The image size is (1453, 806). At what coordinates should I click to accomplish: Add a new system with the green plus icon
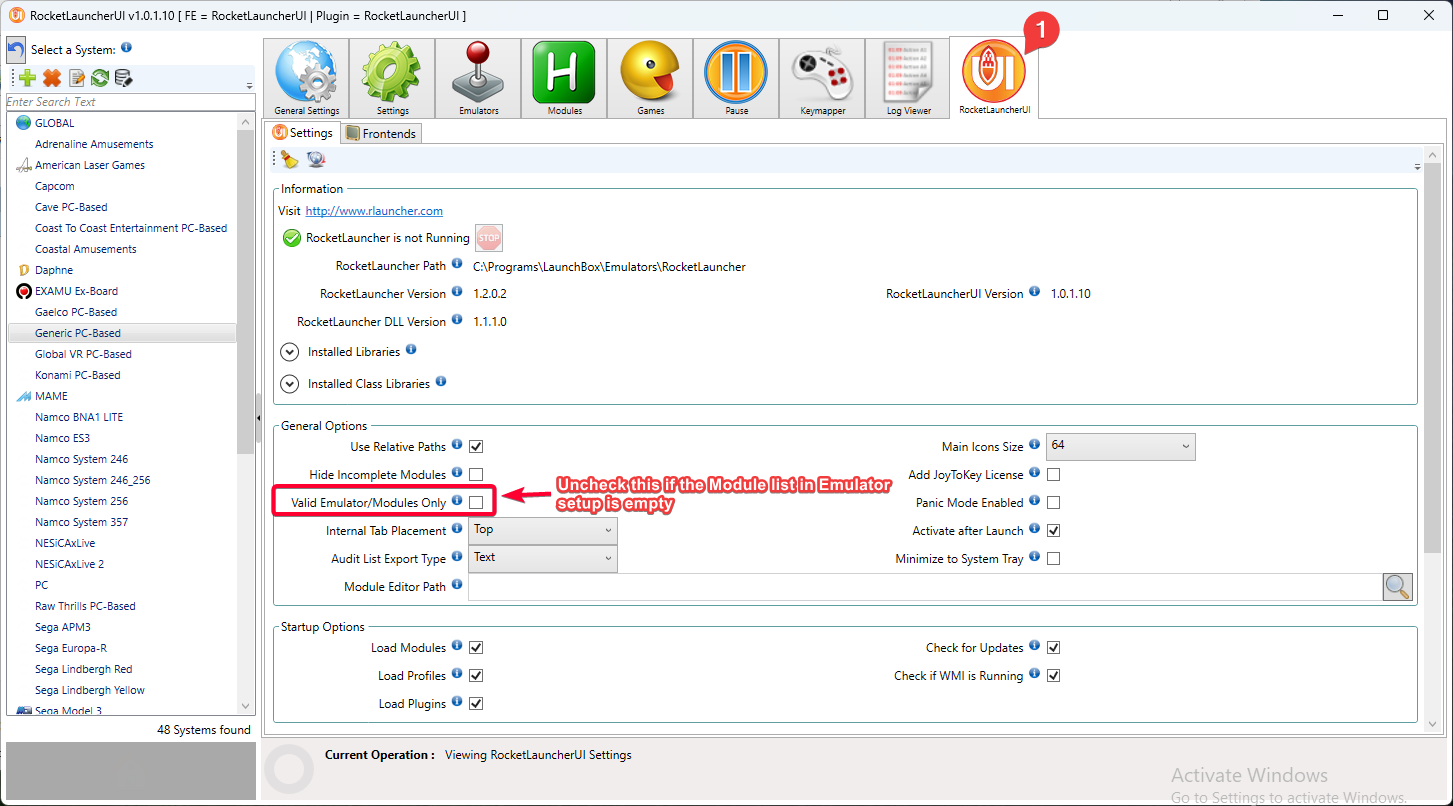28,78
